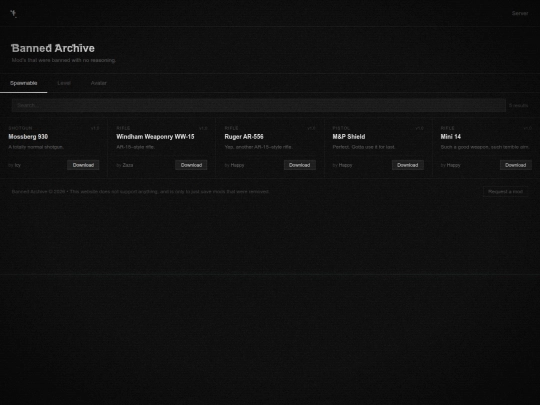This screenshot has width=540, height=405.
Task: Select the Spawnable tab
Action: pos(23,83)
